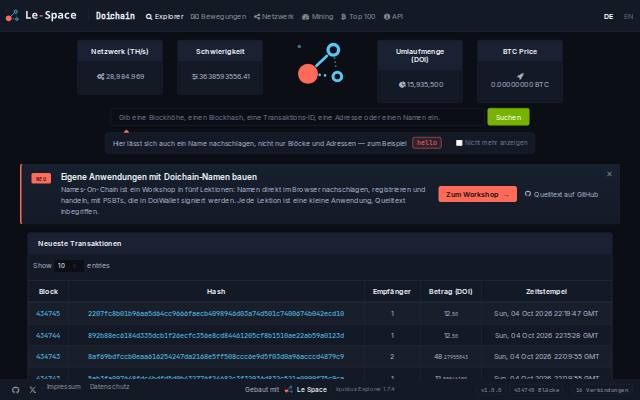Image resolution: width=640 pixels, height=400 pixels.
Task: Open the Doichain home link
Action: (115, 16)
